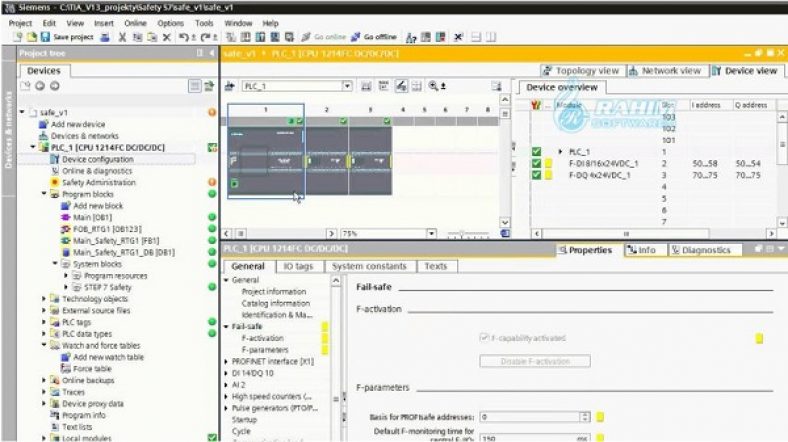Click the back navigation arrow in Project tree
The image size is (788, 442).
(x=40, y=86)
